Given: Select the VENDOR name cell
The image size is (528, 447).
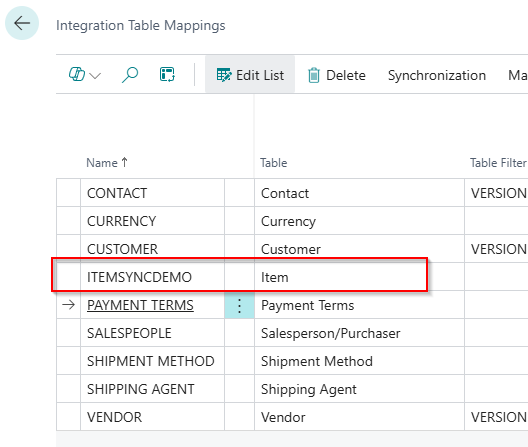Looking at the screenshot, I should pos(152,417).
